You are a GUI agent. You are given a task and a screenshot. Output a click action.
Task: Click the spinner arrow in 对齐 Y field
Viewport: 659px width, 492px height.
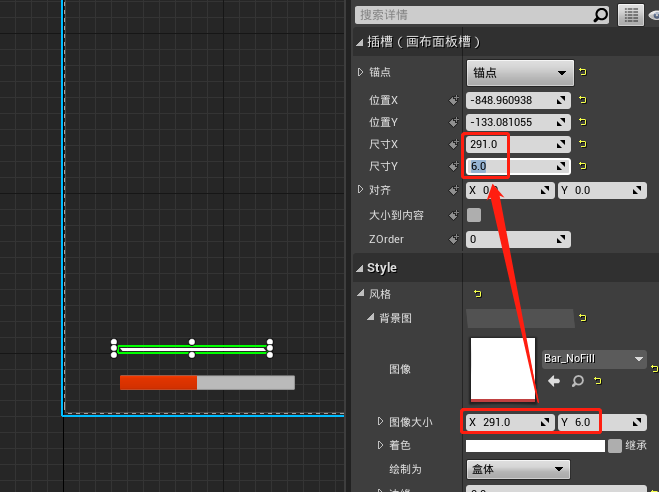pos(637,190)
